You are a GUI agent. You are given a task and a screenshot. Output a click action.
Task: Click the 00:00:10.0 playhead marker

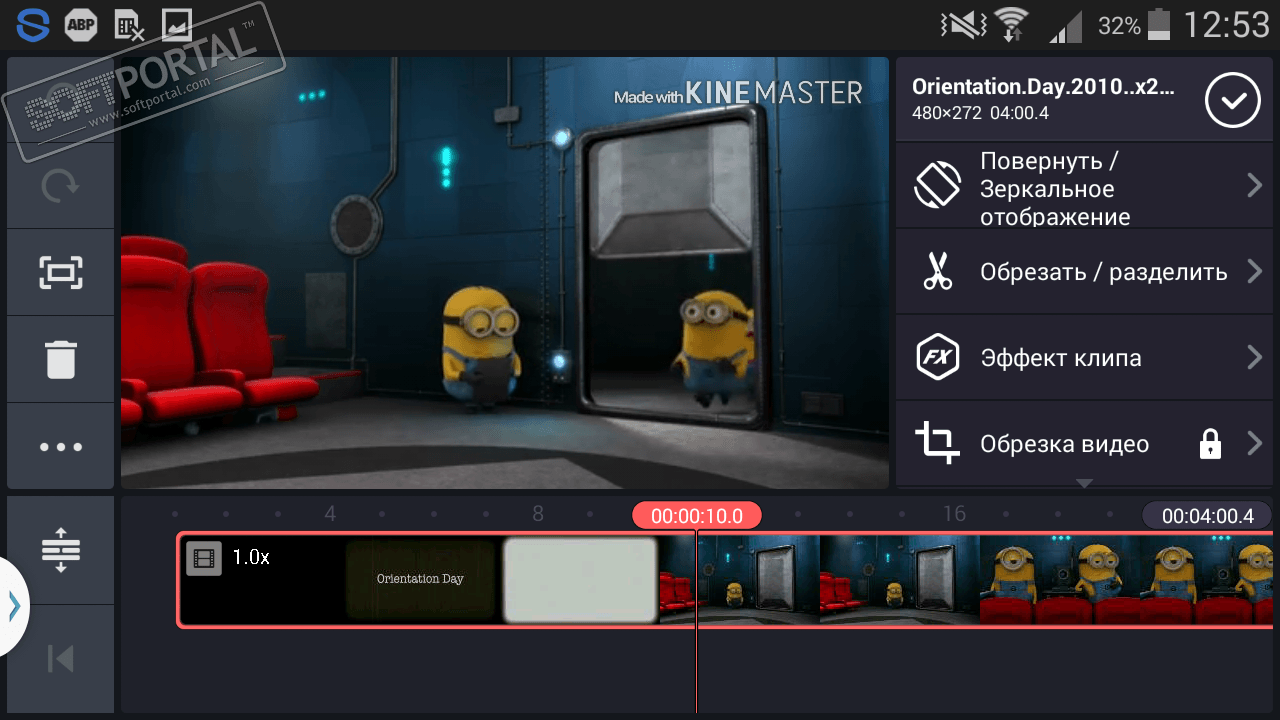point(697,516)
